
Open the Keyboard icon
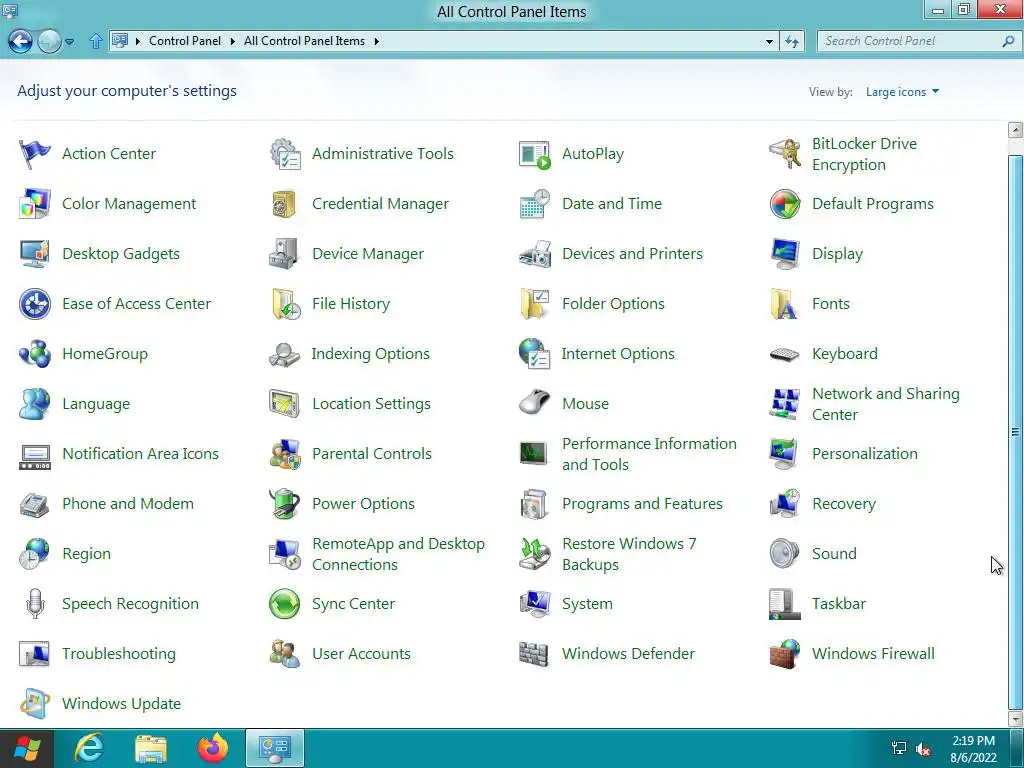(x=784, y=354)
